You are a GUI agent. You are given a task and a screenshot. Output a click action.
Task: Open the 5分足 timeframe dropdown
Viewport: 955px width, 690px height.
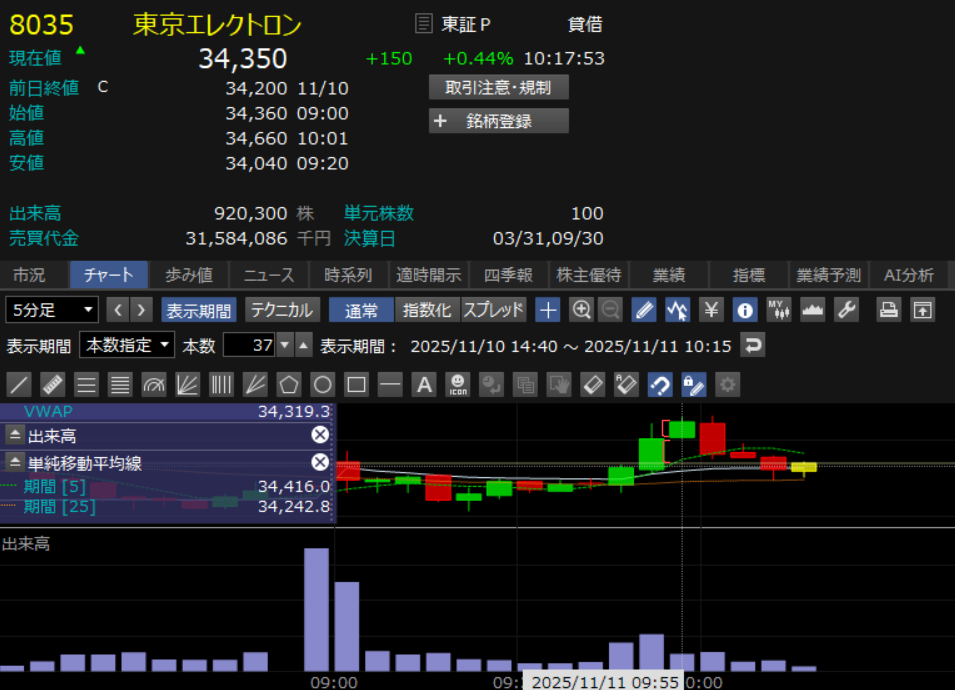[53, 310]
